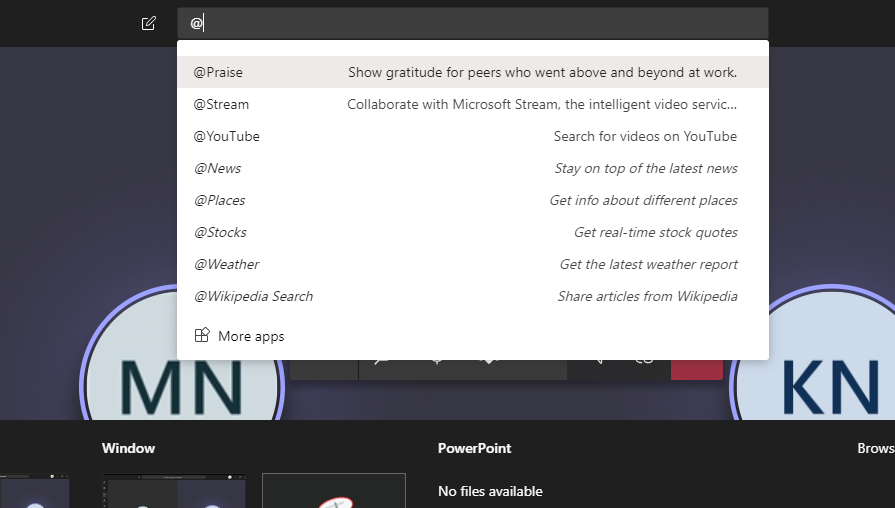Pick the @Weather report entry

click(x=473, y=264)
